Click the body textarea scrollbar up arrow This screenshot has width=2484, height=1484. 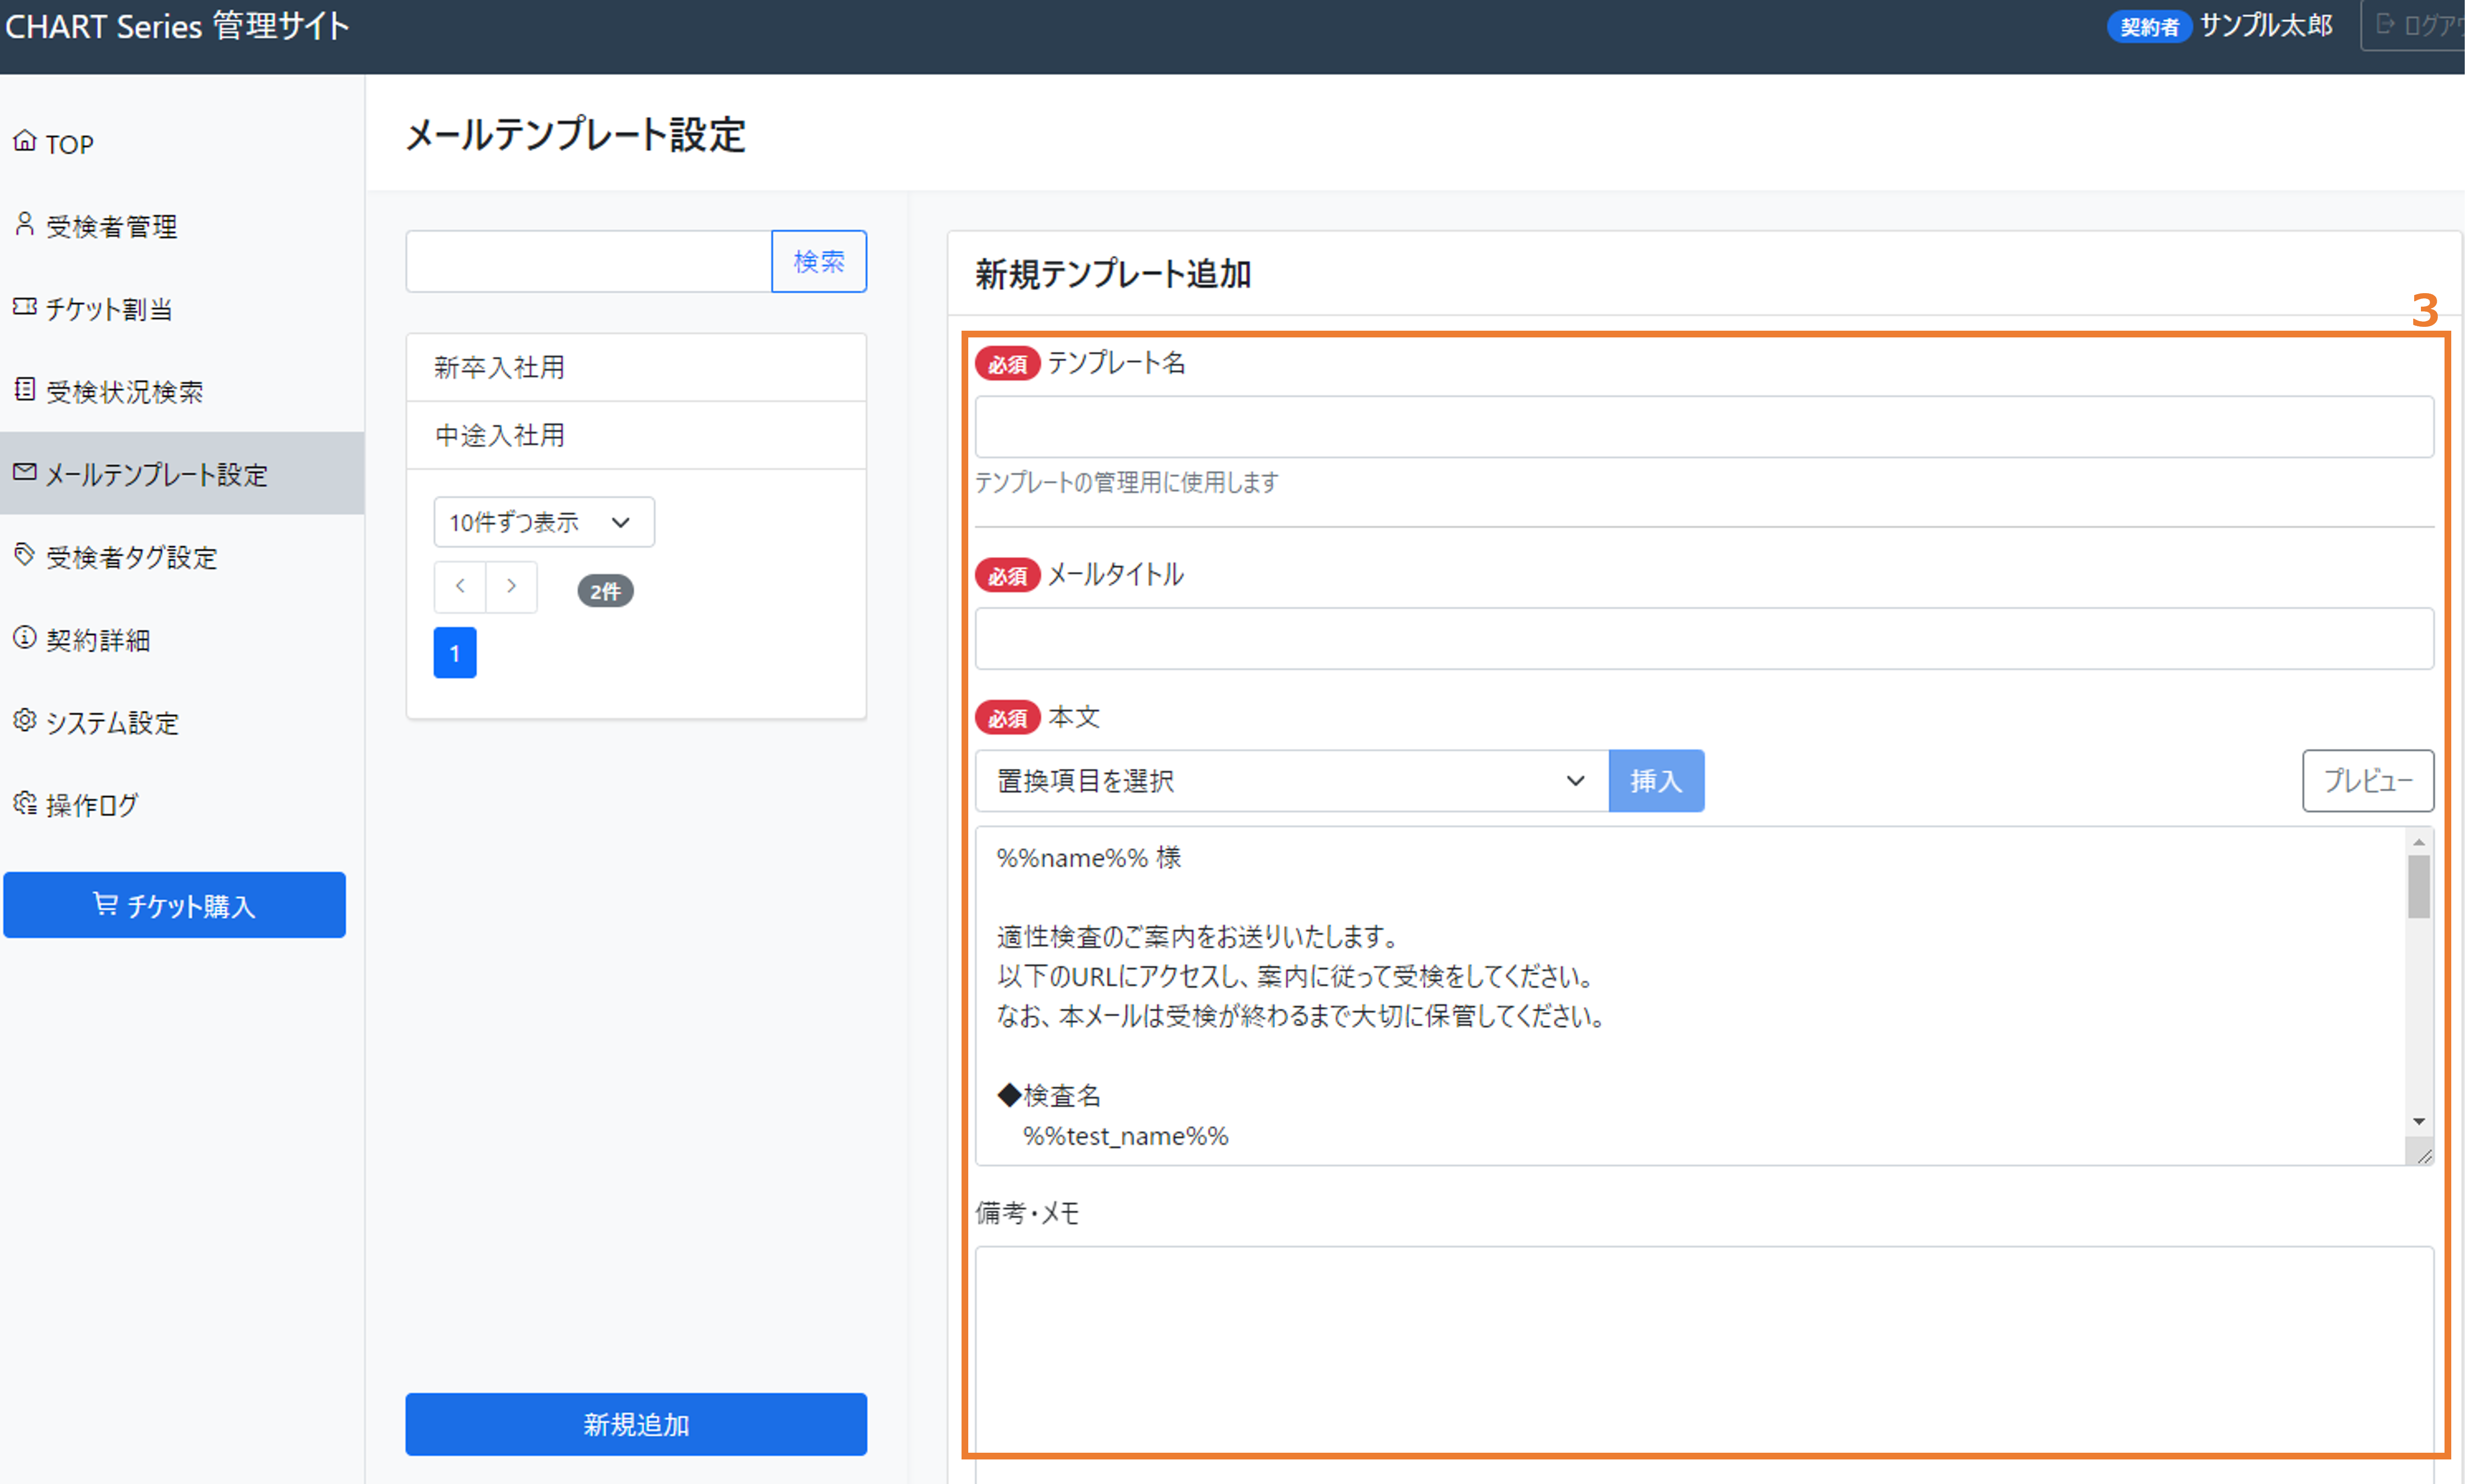(x=2420, y=842)
